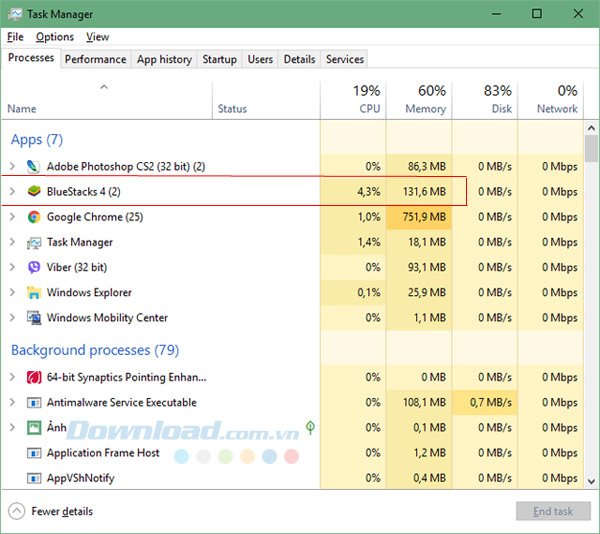Click the Viber process icon
Viewport: 600px width, 534px height.
click(x=34, y=267)
